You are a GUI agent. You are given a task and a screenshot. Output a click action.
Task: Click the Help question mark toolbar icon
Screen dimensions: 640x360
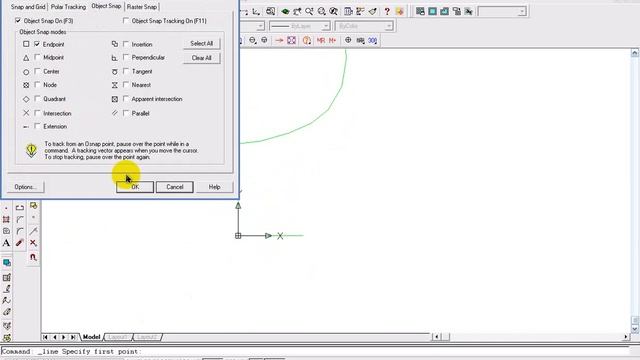pyautogui.click(x=387, y=11)
